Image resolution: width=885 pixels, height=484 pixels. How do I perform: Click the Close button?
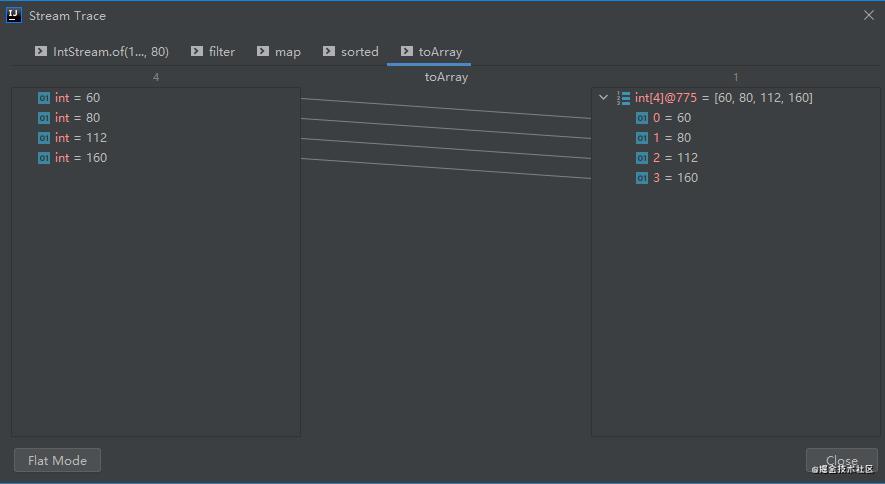pyautogui.click(x=842, y=460)
